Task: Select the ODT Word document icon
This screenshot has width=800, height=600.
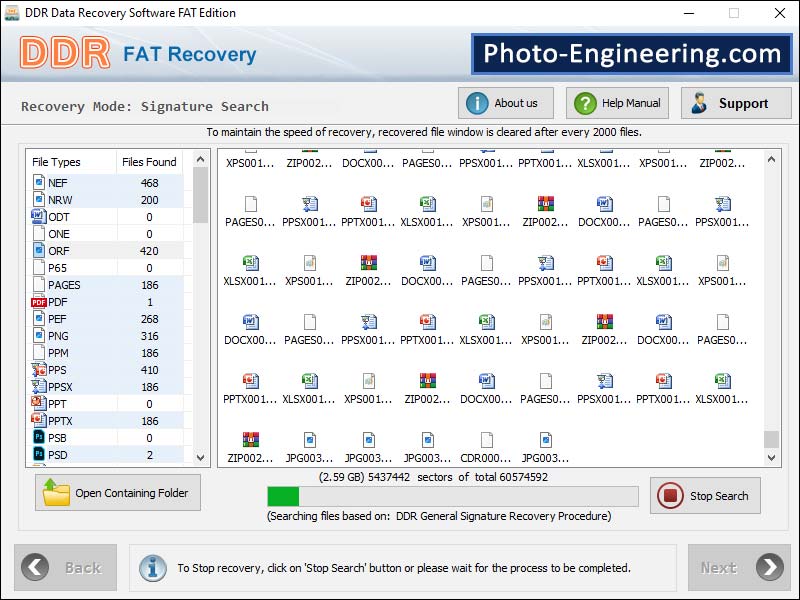Action: click(x=38, y=216)
